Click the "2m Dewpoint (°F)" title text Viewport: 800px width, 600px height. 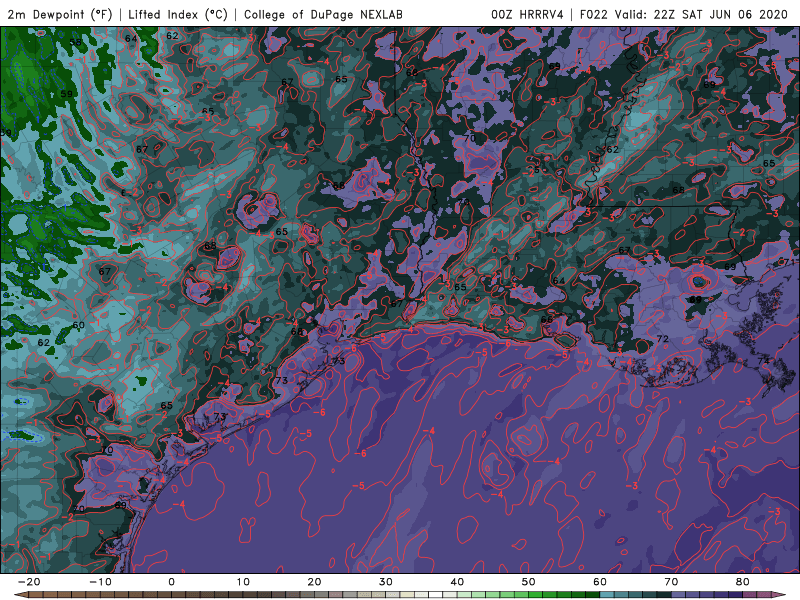coord(60,14)
